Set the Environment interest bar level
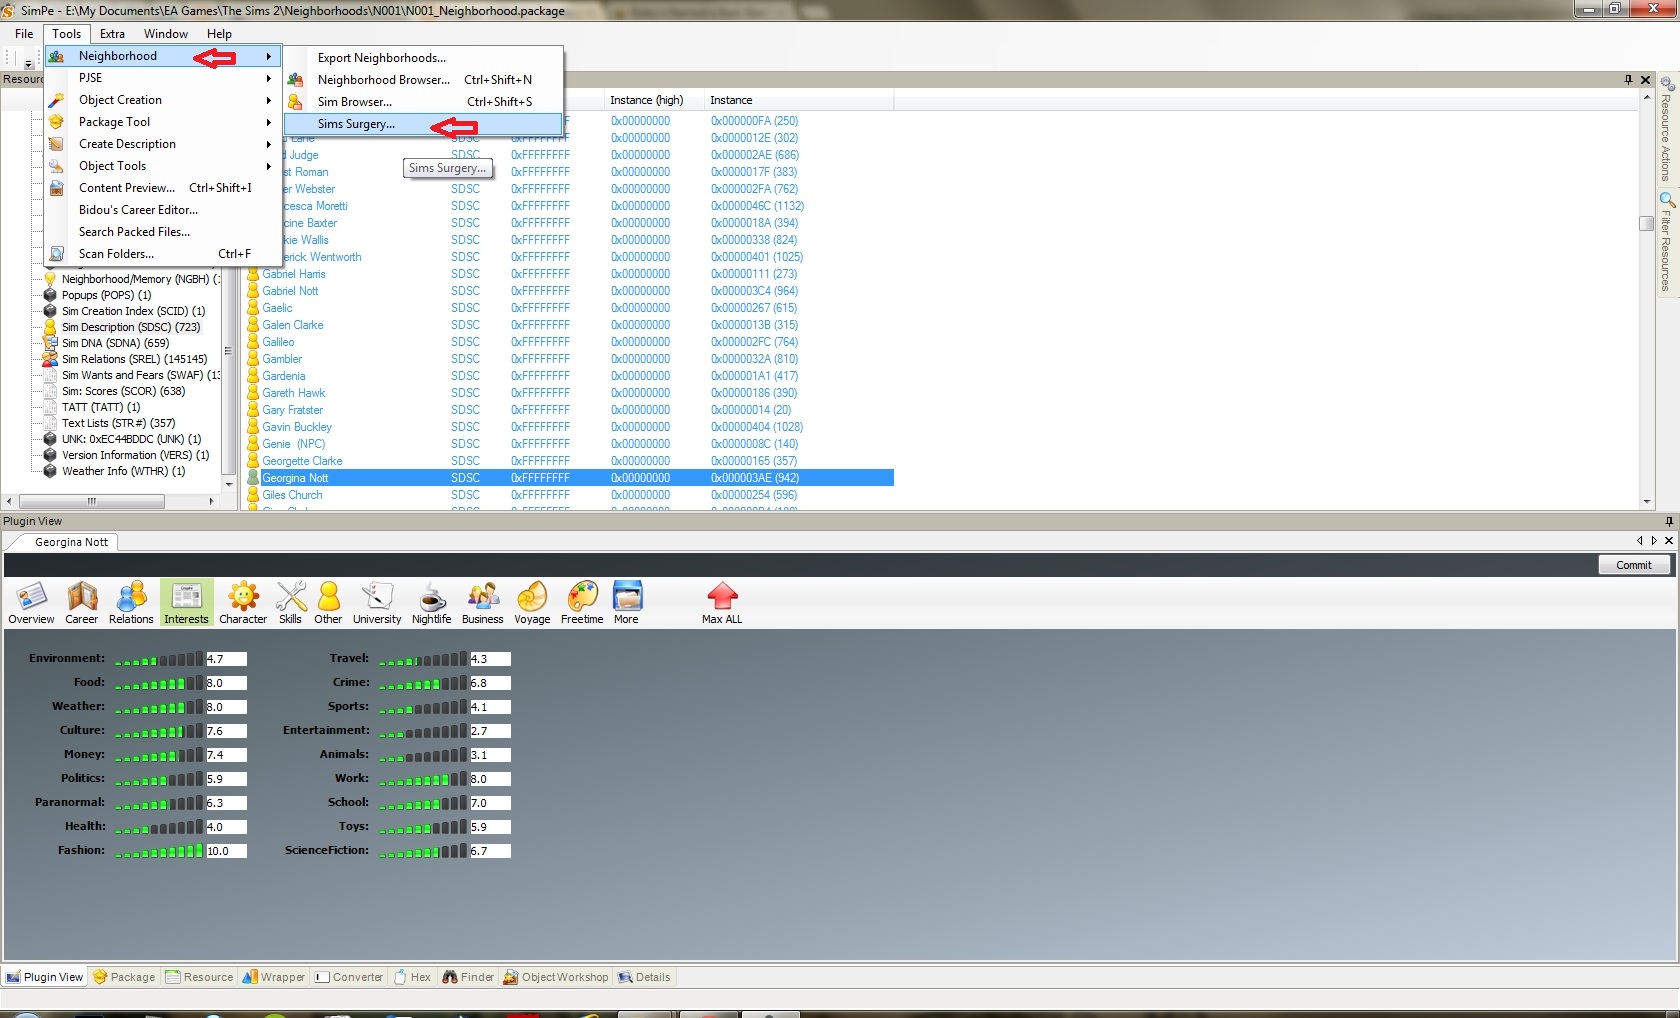Screen dimensions: 1680x1018 pos(158,659)
